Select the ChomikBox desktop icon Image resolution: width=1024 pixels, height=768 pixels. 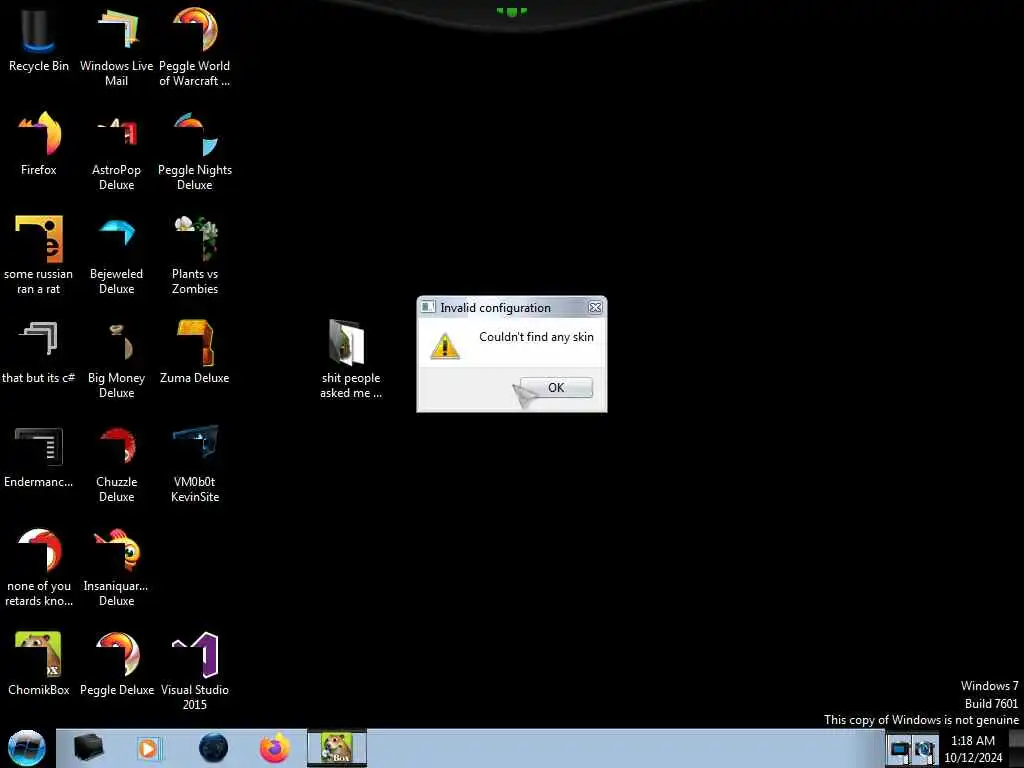click(39, 664)
